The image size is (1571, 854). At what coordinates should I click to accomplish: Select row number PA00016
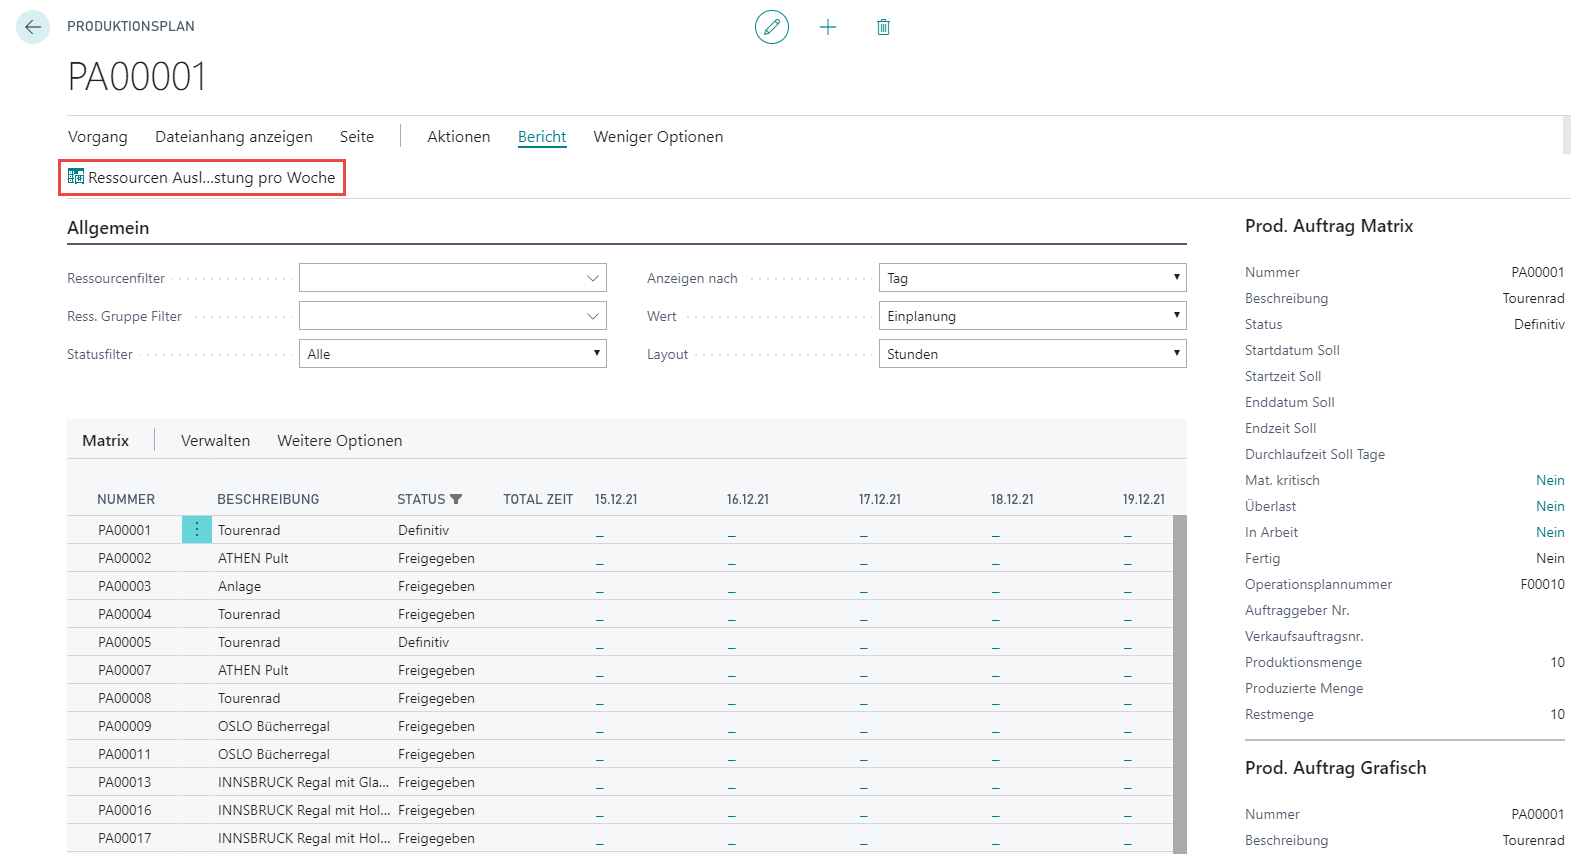pyautogui.click(x=125, y=810)
